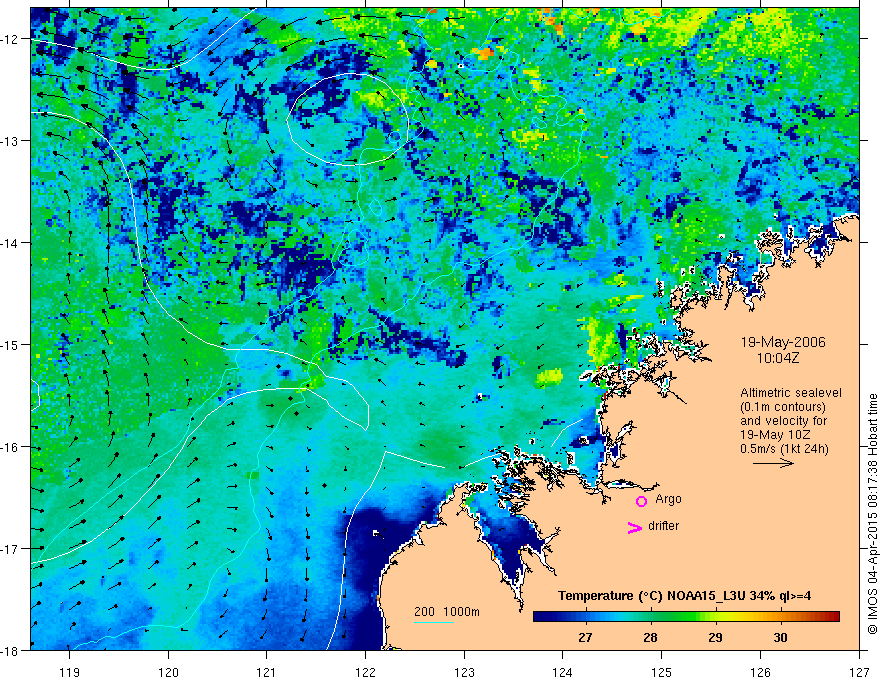Image resolution: width=880 pixels, height=680 pixels.
Task: Click the longitude label 121
Action: pos(267,672)
